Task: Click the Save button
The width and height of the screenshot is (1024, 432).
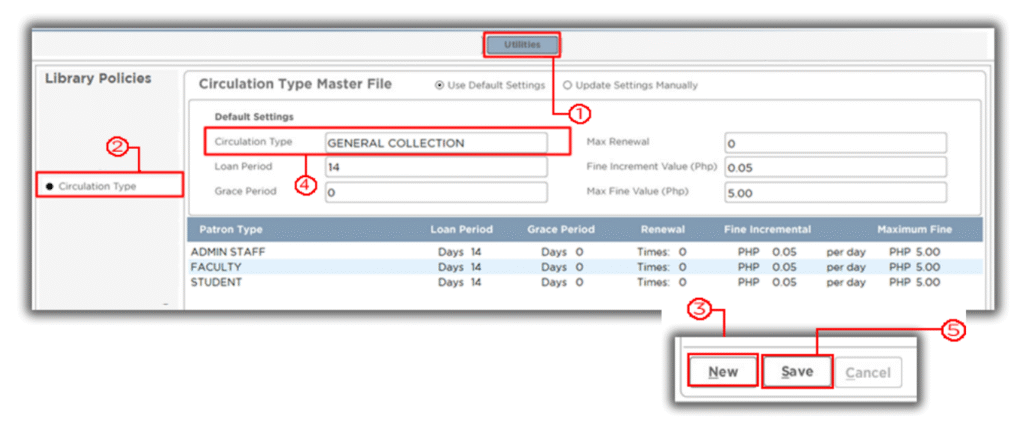Action: pyautogui.click(x=797, y=372)
